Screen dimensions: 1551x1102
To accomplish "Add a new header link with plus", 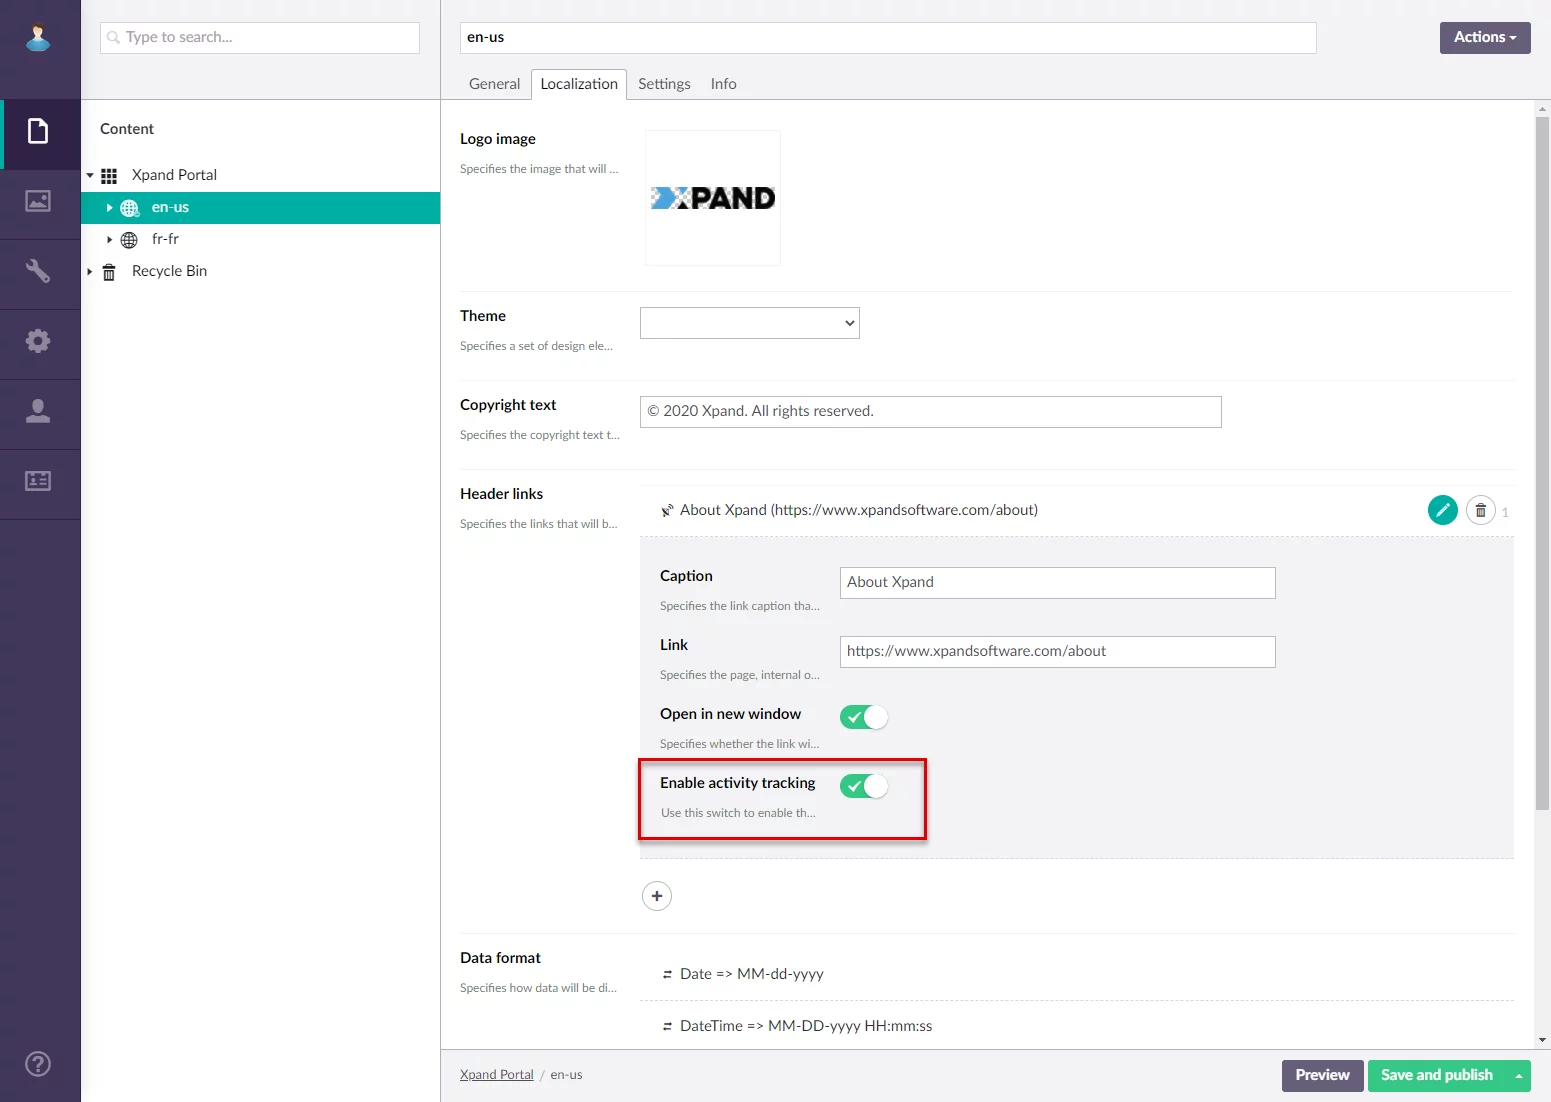I will pos(656,896).
